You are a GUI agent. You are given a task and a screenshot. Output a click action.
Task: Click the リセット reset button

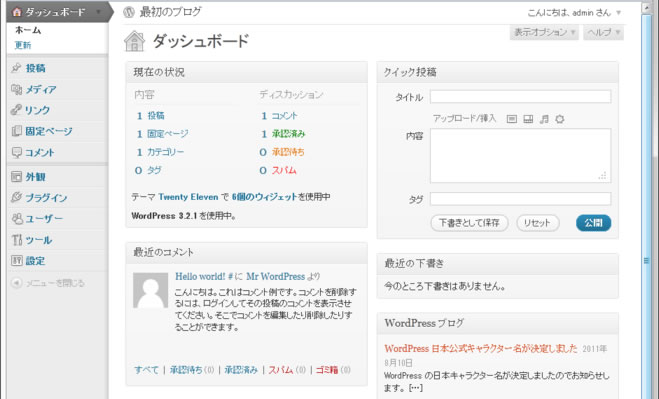point(538,223)
